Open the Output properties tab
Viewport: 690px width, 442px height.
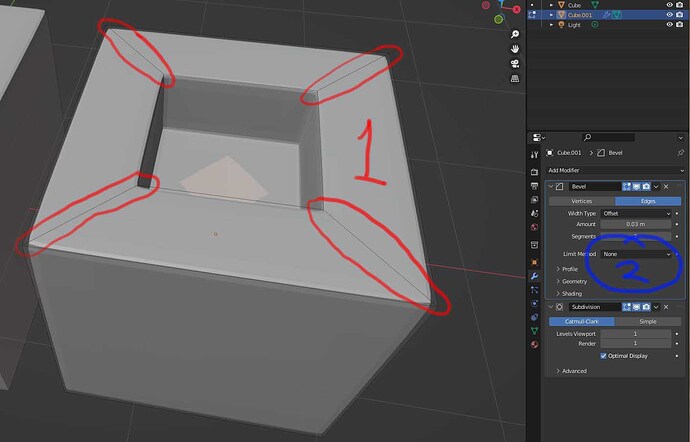click(x=534, y=186)
